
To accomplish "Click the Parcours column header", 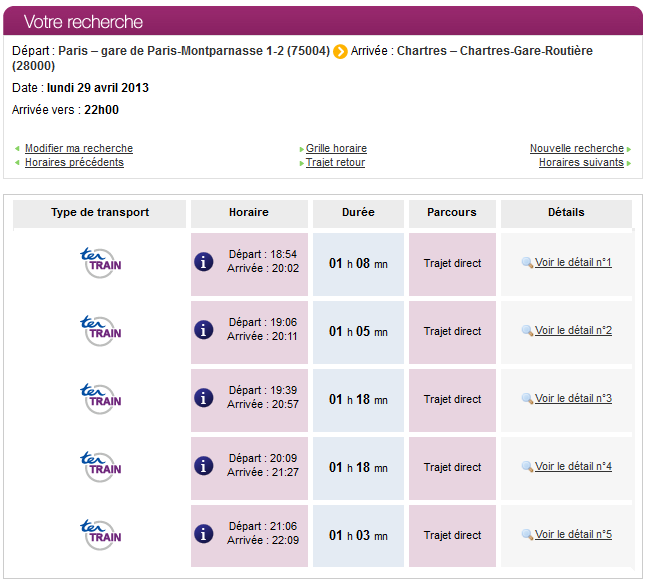I will (452, 214).
